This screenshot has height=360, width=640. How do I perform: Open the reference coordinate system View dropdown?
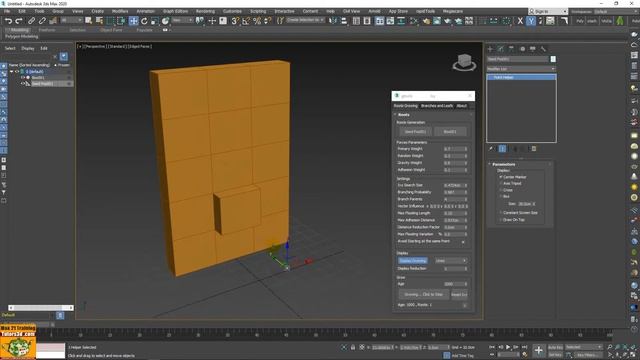[182, 20]
